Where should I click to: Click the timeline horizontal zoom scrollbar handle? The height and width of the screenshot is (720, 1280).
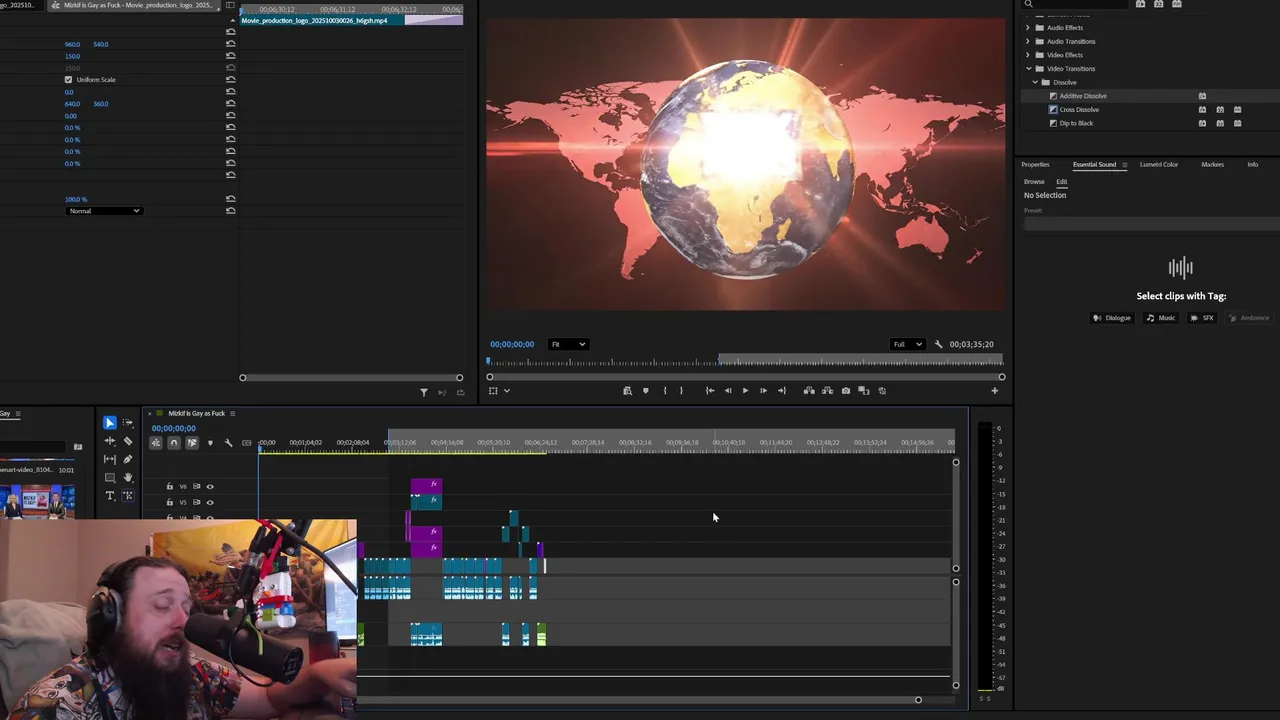click(918, 700)
